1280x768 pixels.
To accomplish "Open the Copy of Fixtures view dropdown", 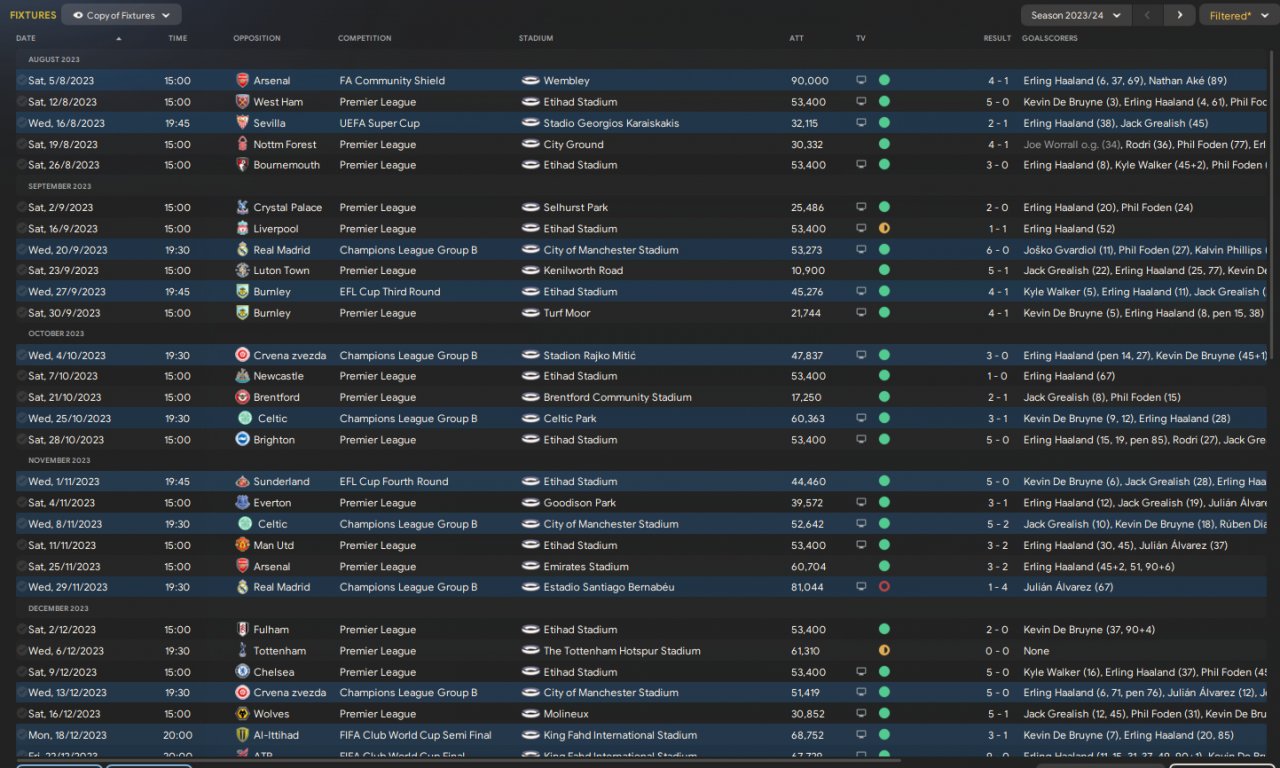I will pyautogui.click(x=121, y=15).
